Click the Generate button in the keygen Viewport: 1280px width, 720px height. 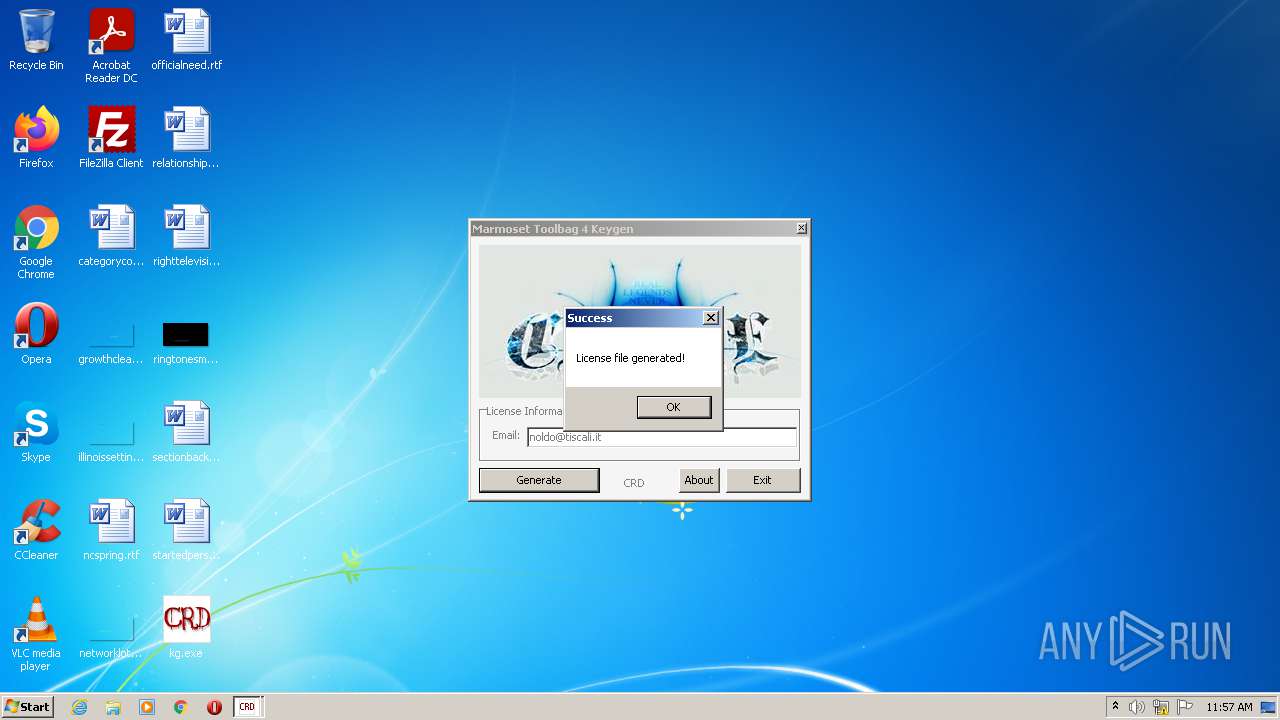click(x=539, y=480)
